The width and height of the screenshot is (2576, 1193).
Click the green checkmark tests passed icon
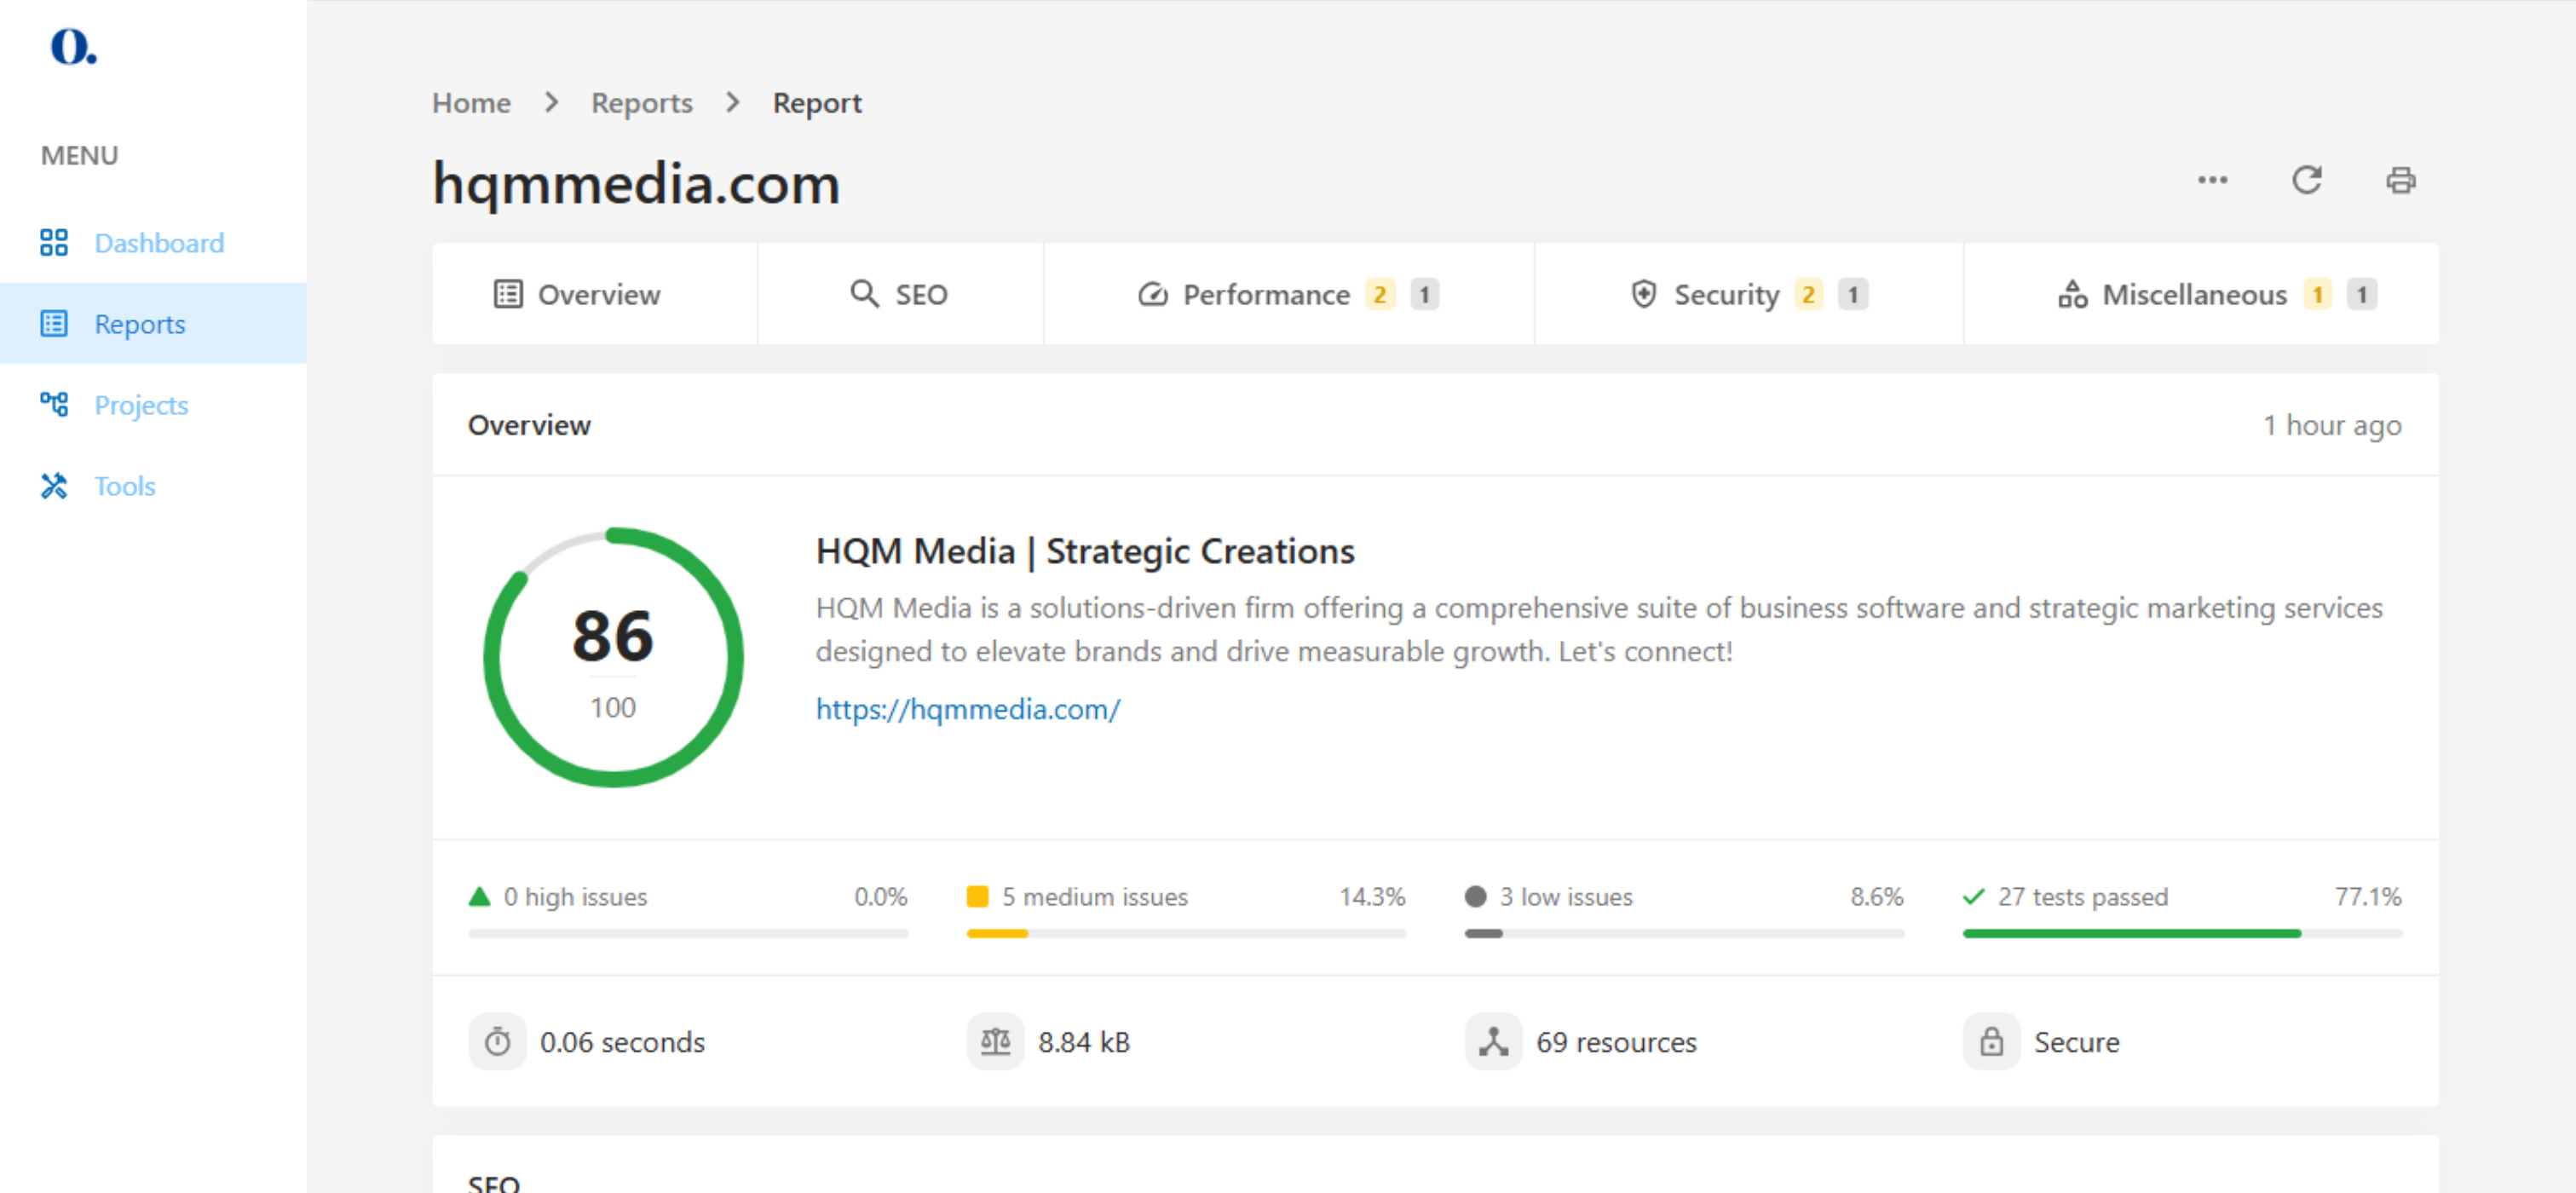tap(1973, 896)
